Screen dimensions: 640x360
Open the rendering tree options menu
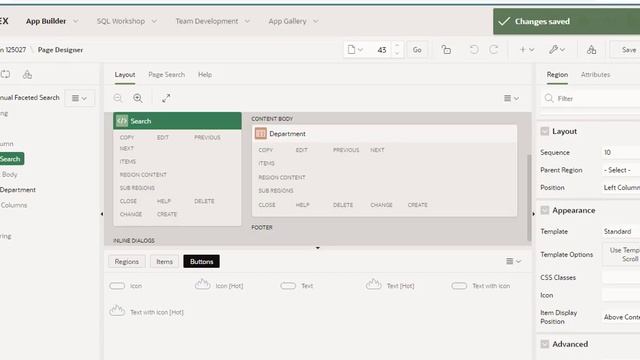[79, 98]
